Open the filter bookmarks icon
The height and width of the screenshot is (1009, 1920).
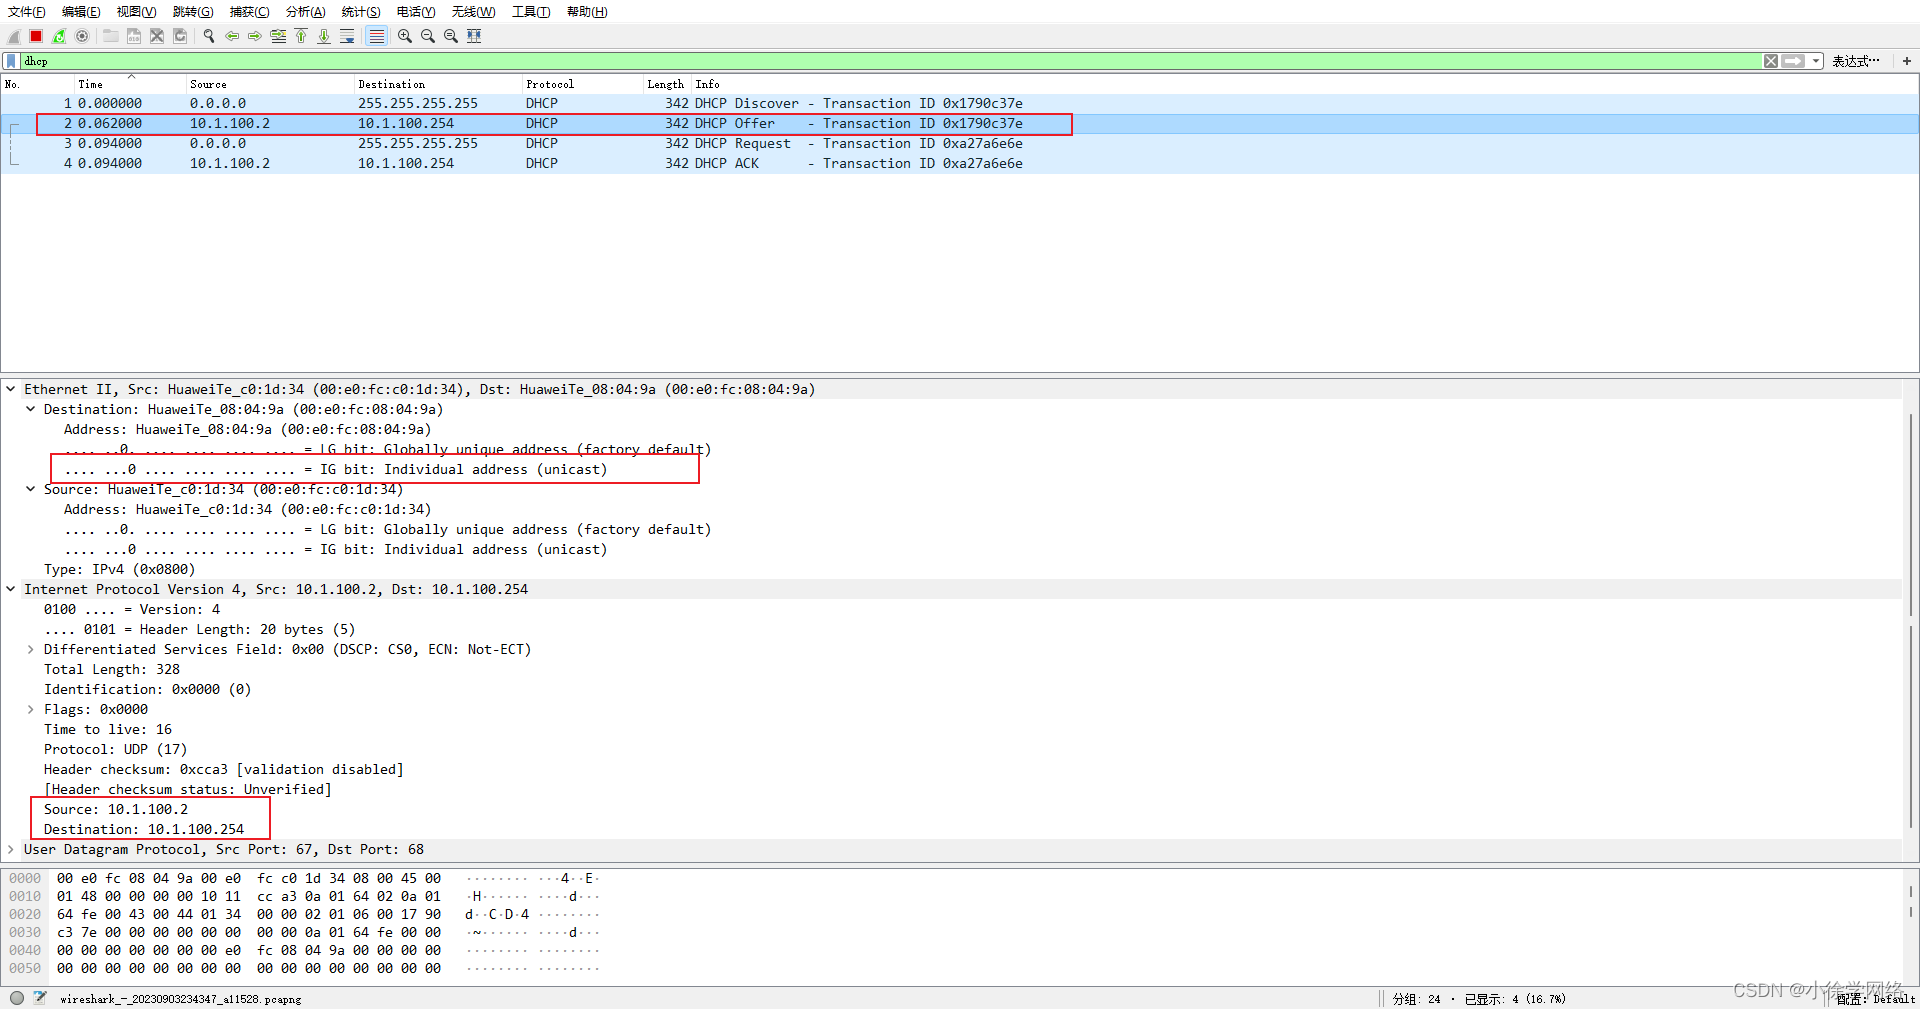pos(10,60)
